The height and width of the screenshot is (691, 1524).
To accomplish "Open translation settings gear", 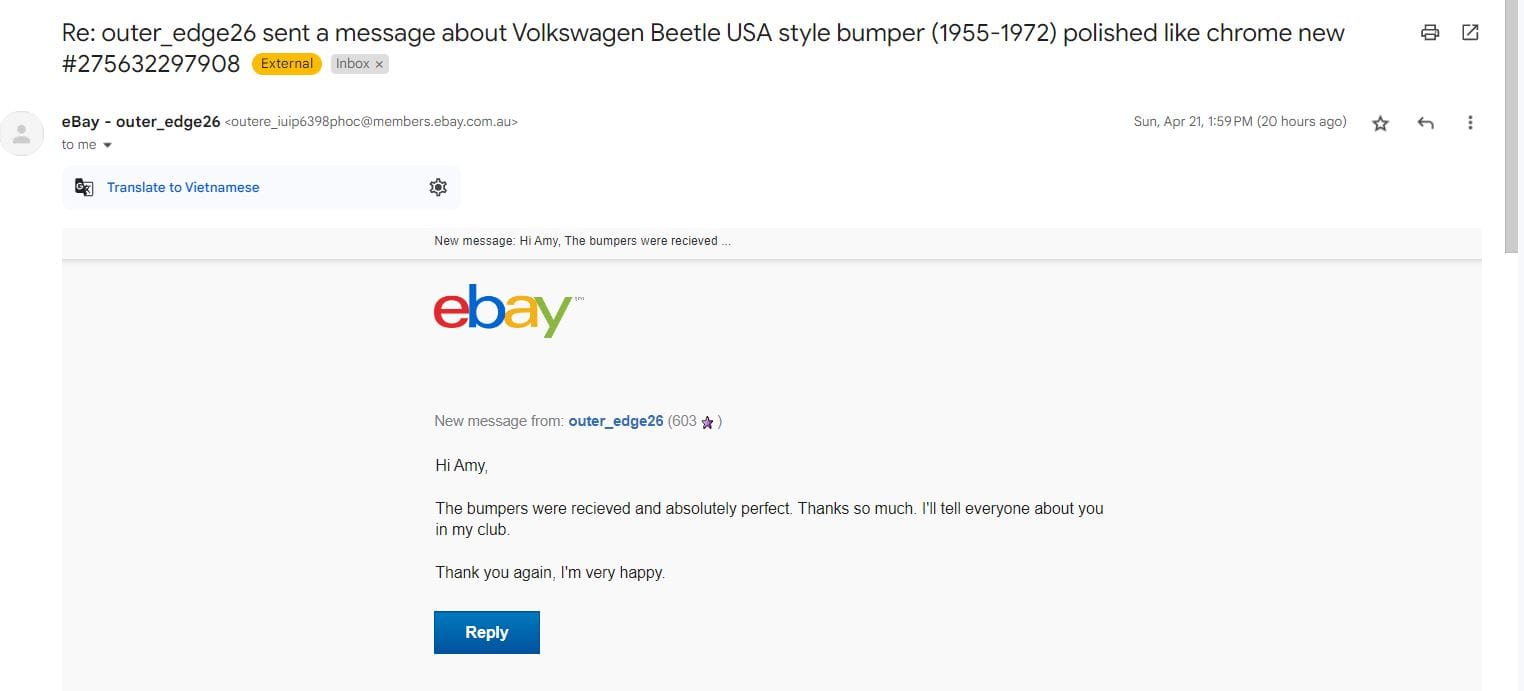I will coord(438,187).
